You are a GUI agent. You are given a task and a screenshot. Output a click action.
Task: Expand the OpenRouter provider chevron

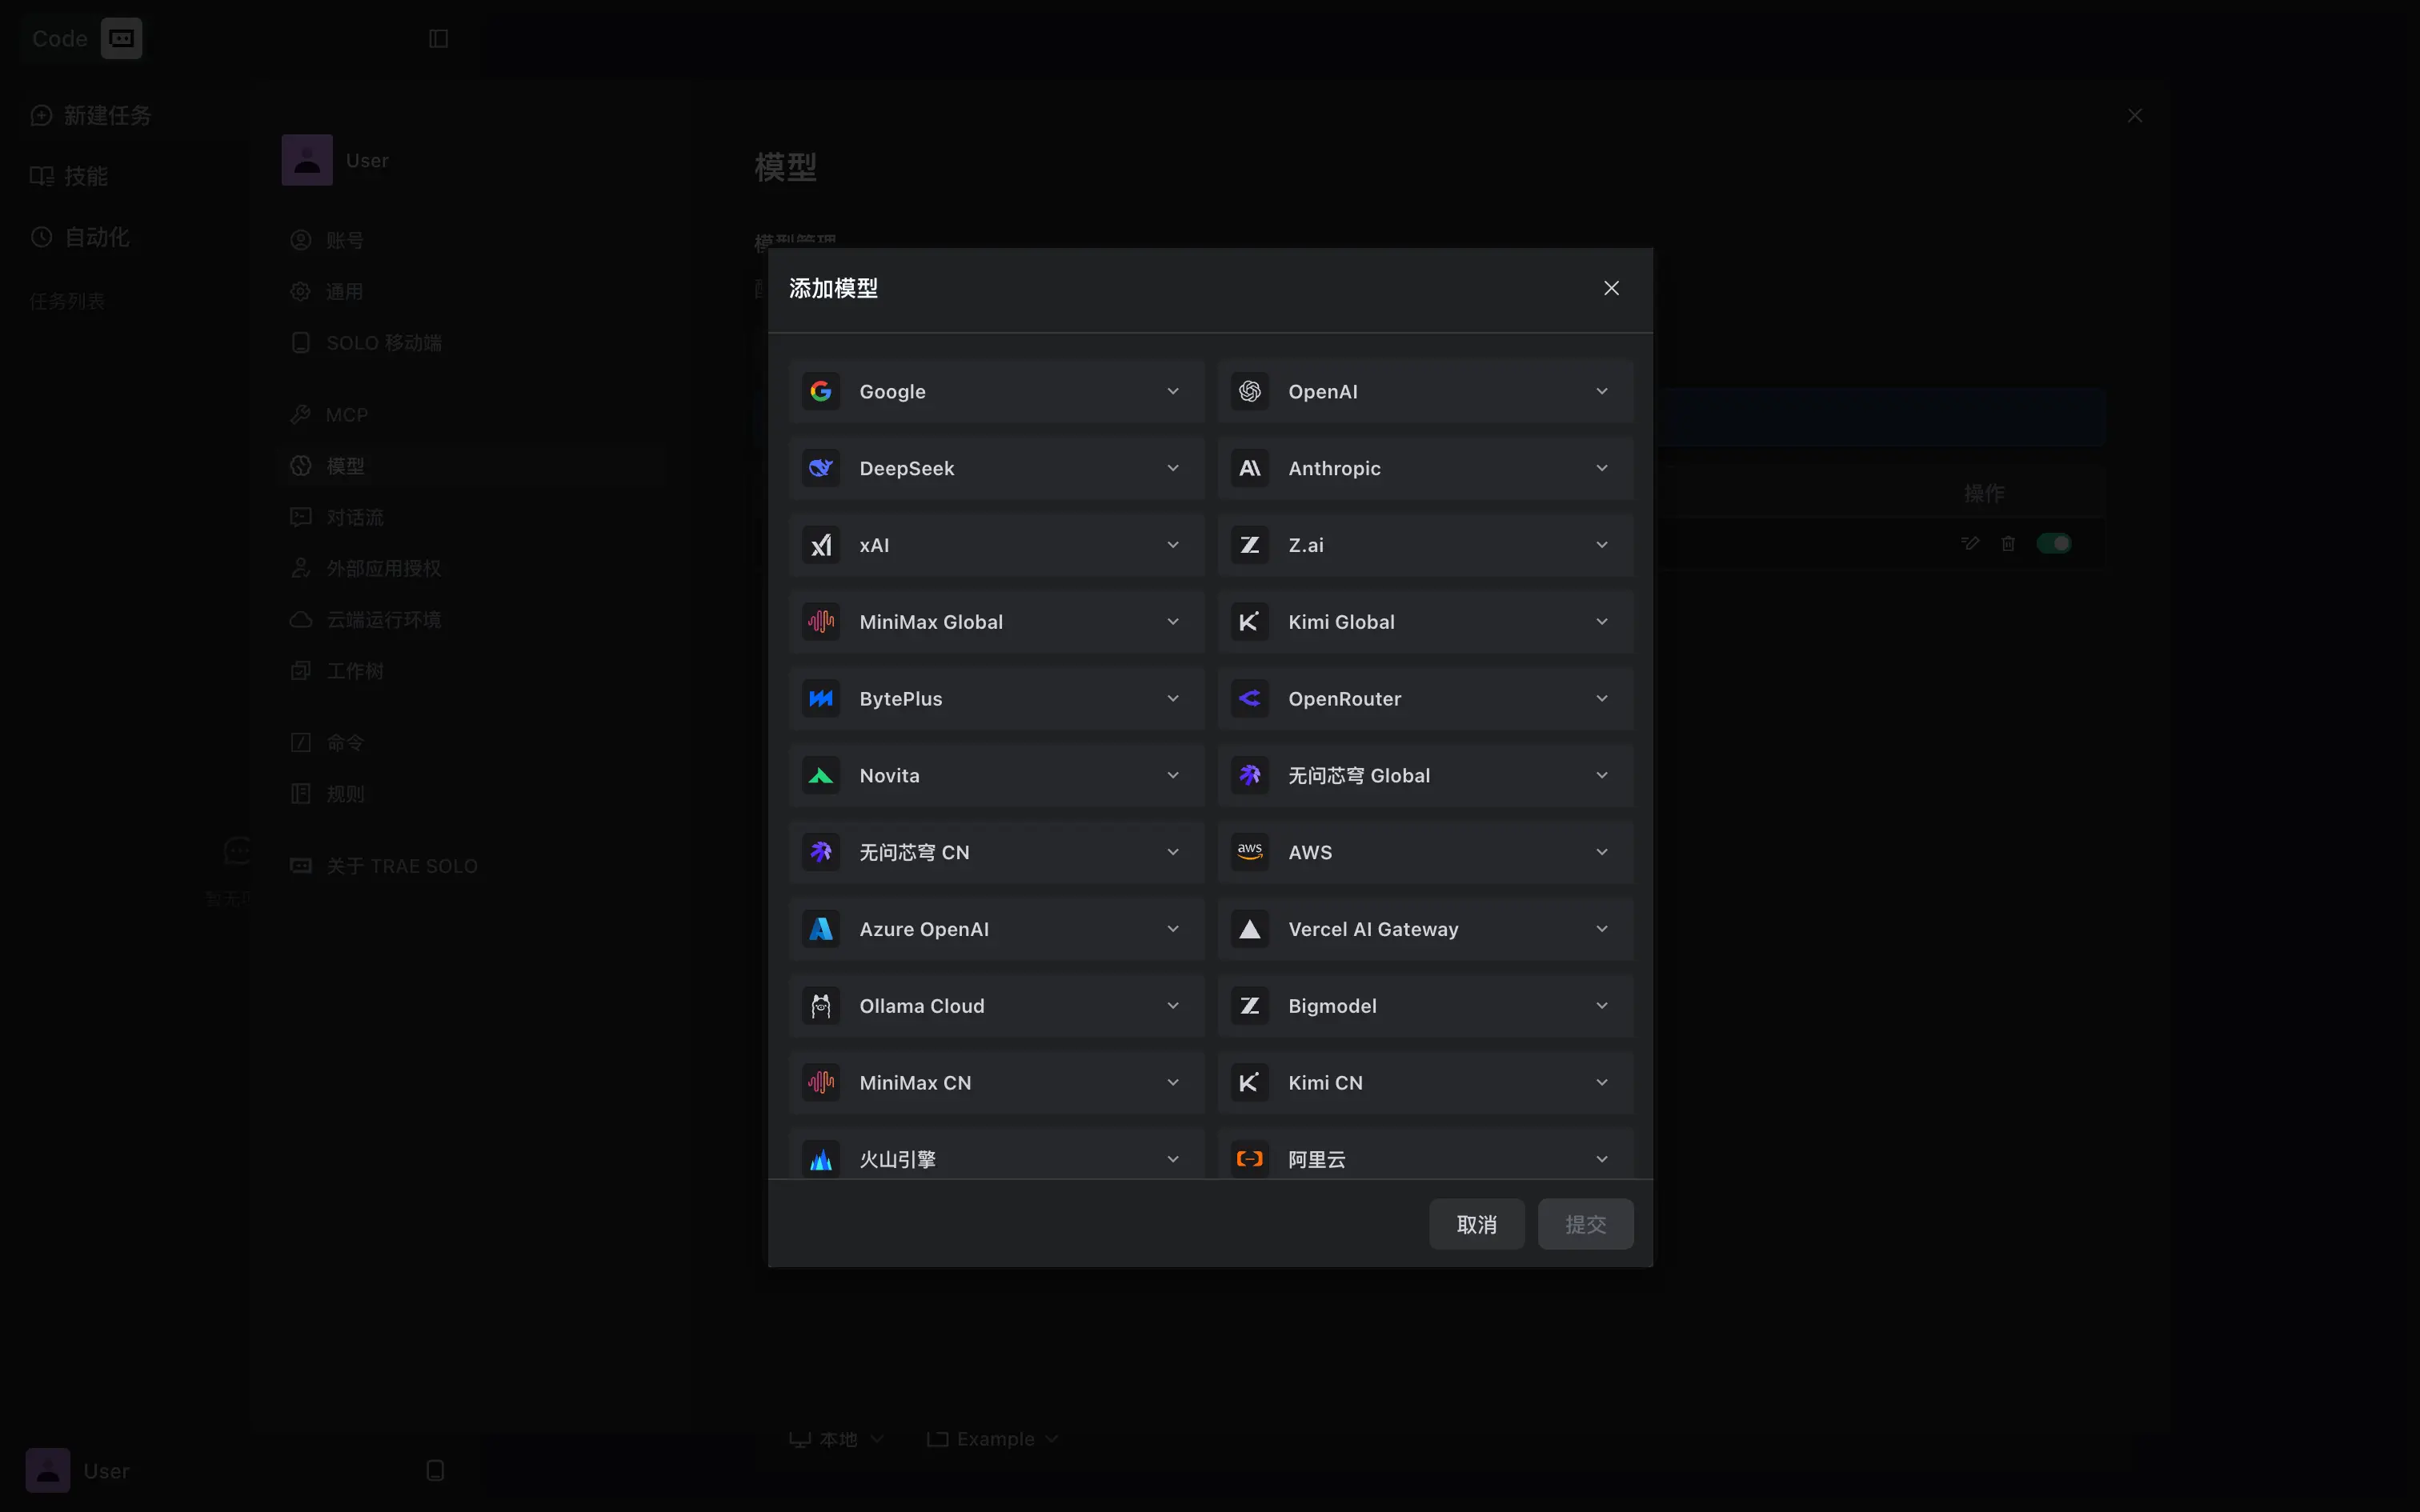click(1602, 699)
